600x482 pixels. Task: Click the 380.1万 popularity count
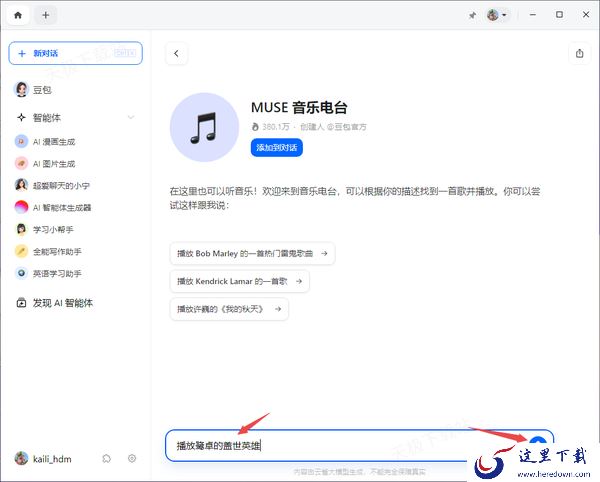coord(271,127)
